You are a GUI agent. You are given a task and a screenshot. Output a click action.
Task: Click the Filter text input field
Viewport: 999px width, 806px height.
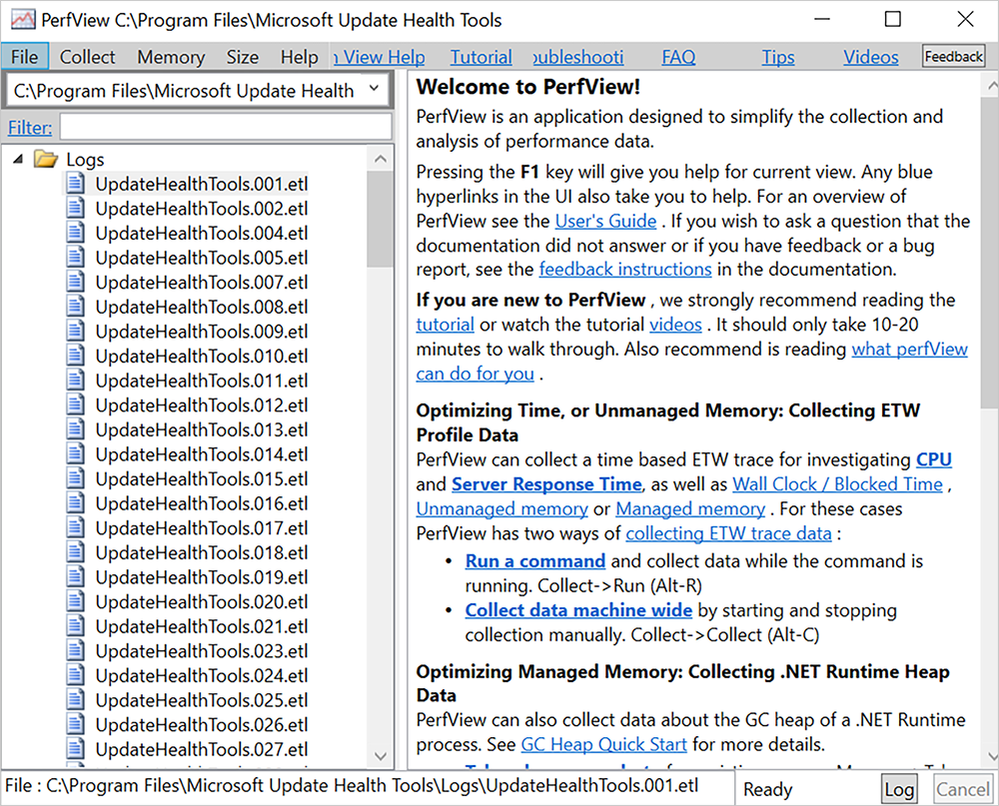pyautogui.click(x=226, y=127)
